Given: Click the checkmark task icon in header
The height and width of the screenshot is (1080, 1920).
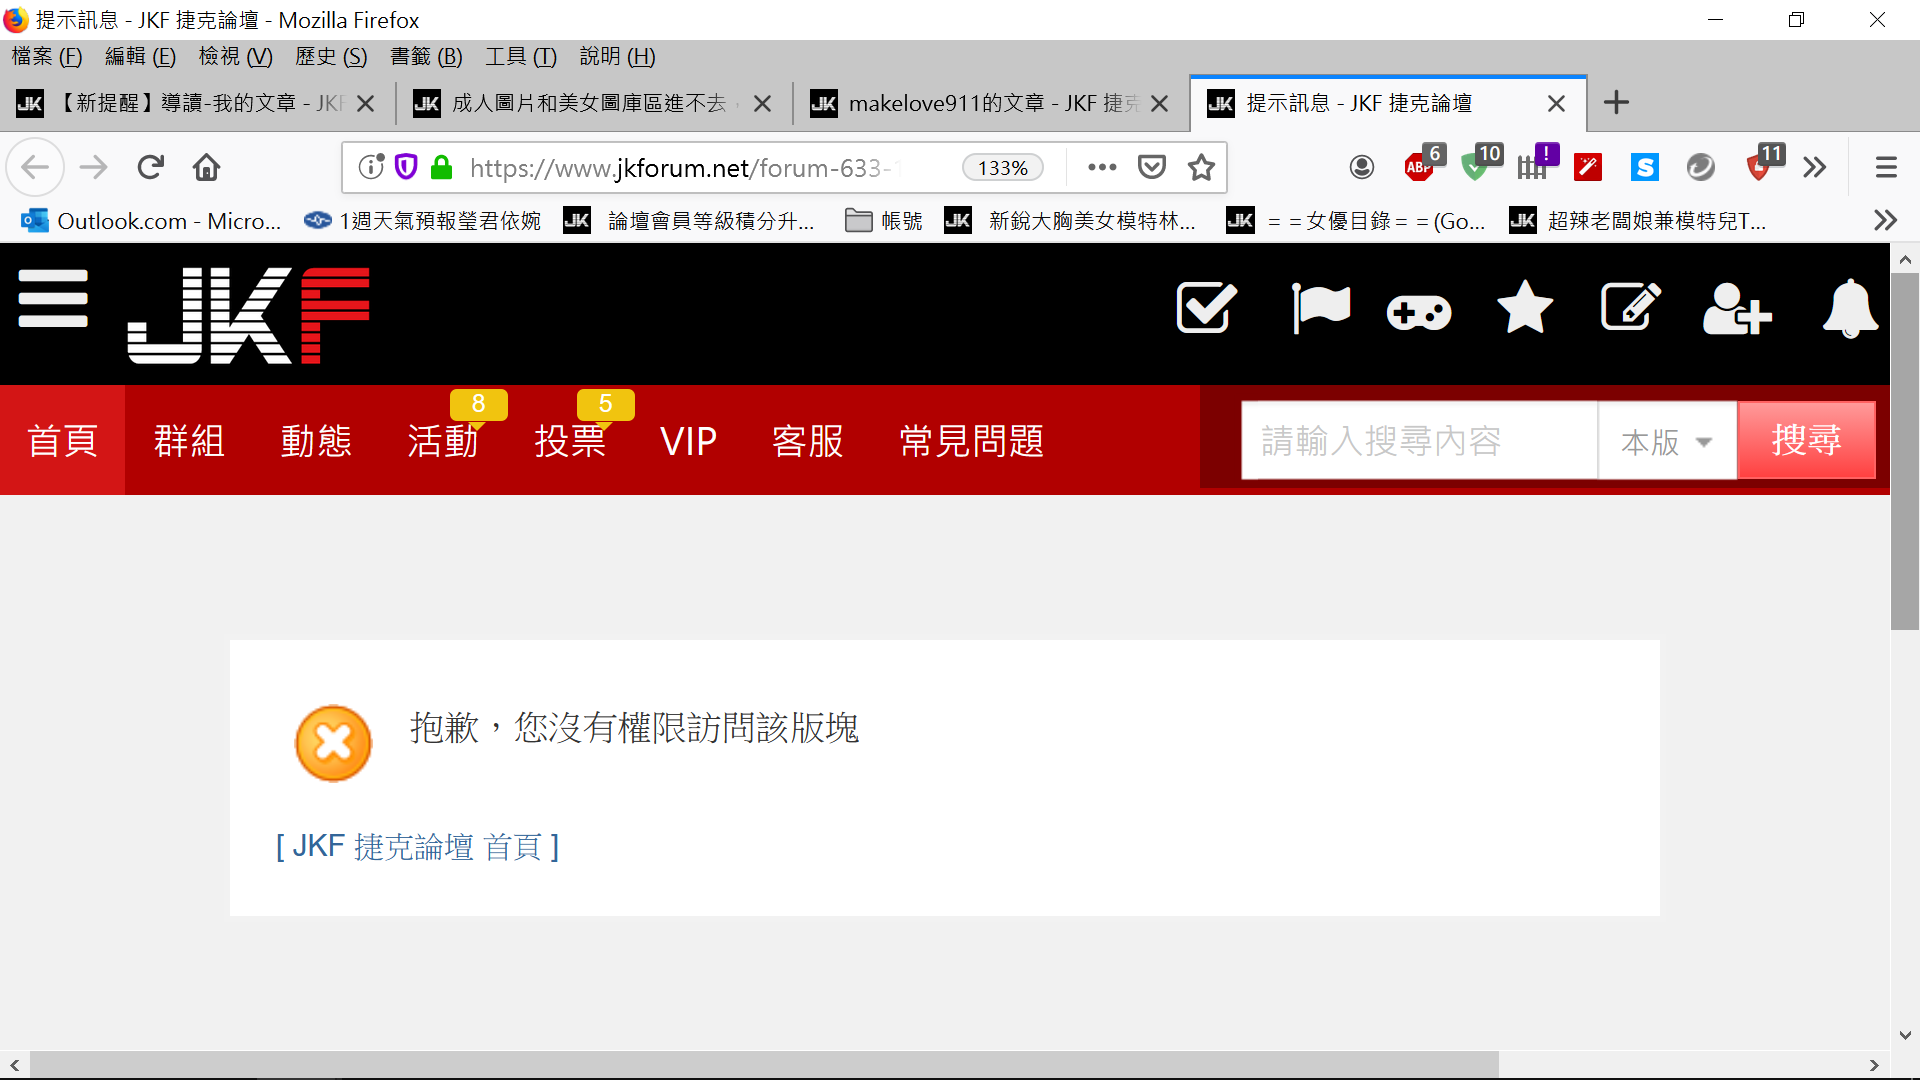Looking at the screenshot, I should click(1205, 308).
